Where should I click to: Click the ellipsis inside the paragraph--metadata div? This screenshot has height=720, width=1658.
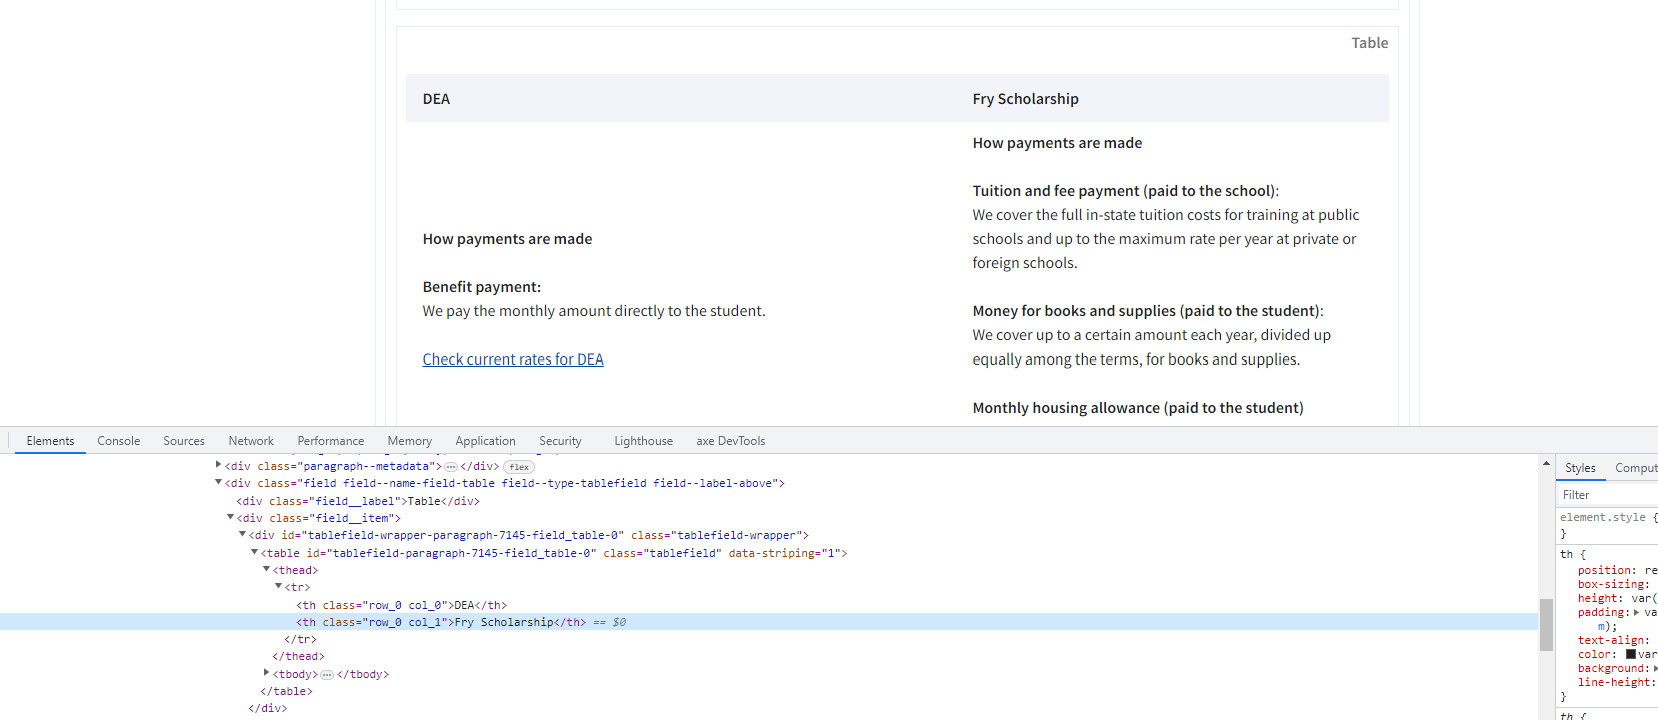451,467
